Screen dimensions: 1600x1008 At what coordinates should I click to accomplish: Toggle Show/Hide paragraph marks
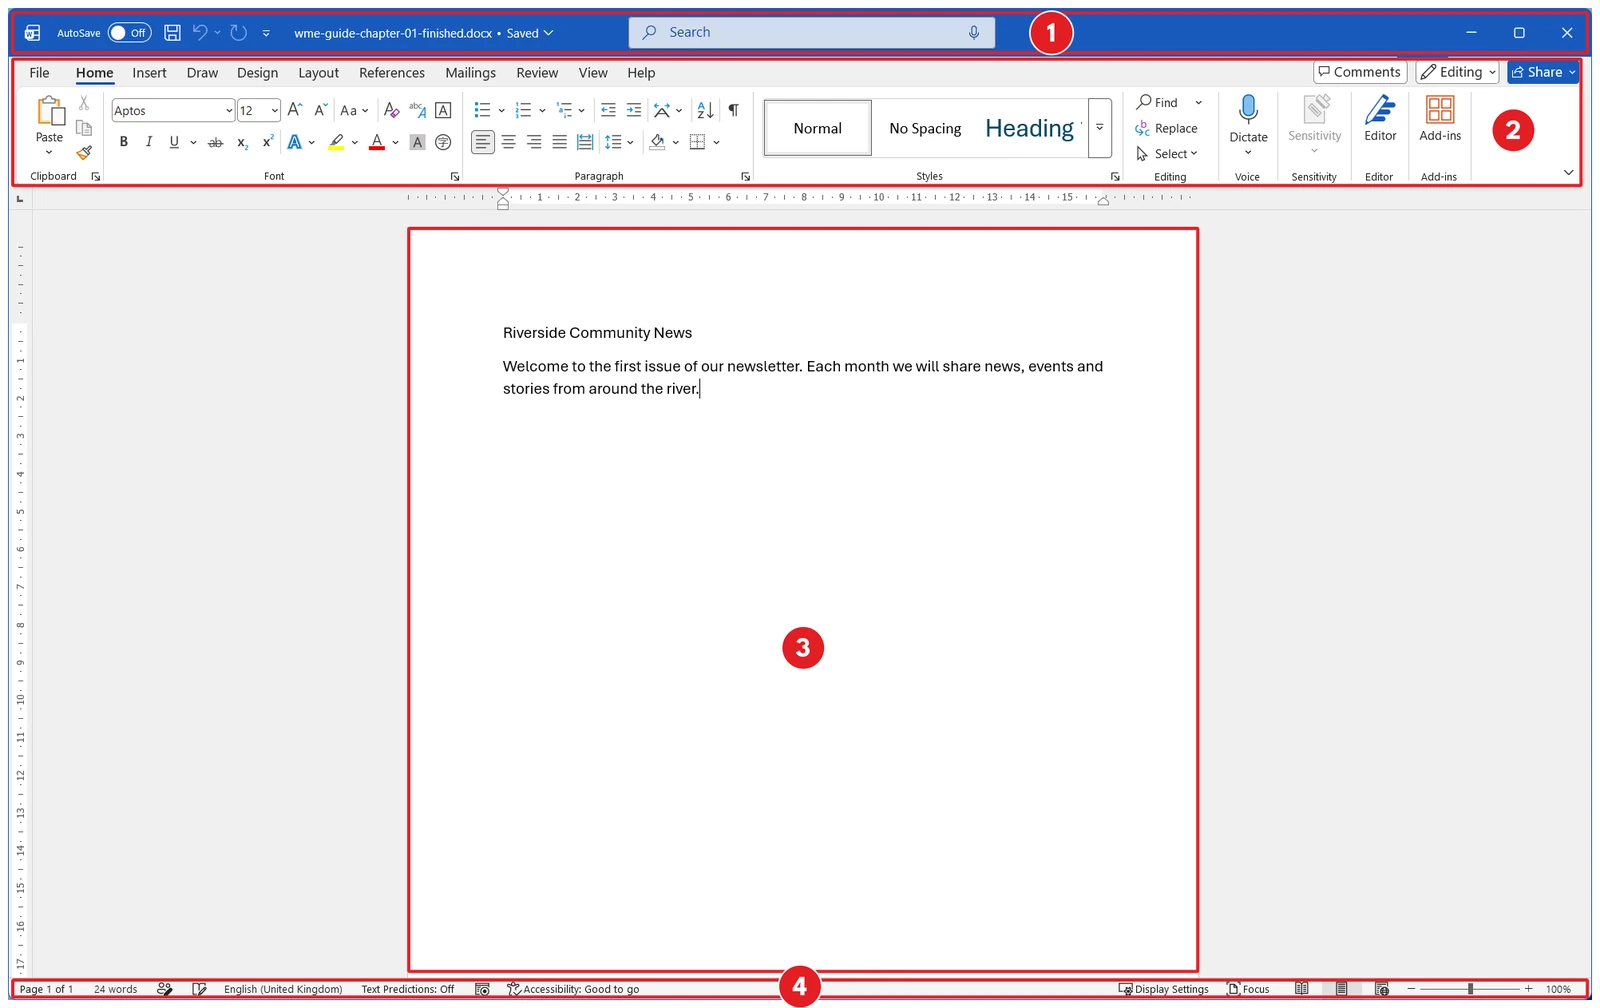tap(734, 110)
